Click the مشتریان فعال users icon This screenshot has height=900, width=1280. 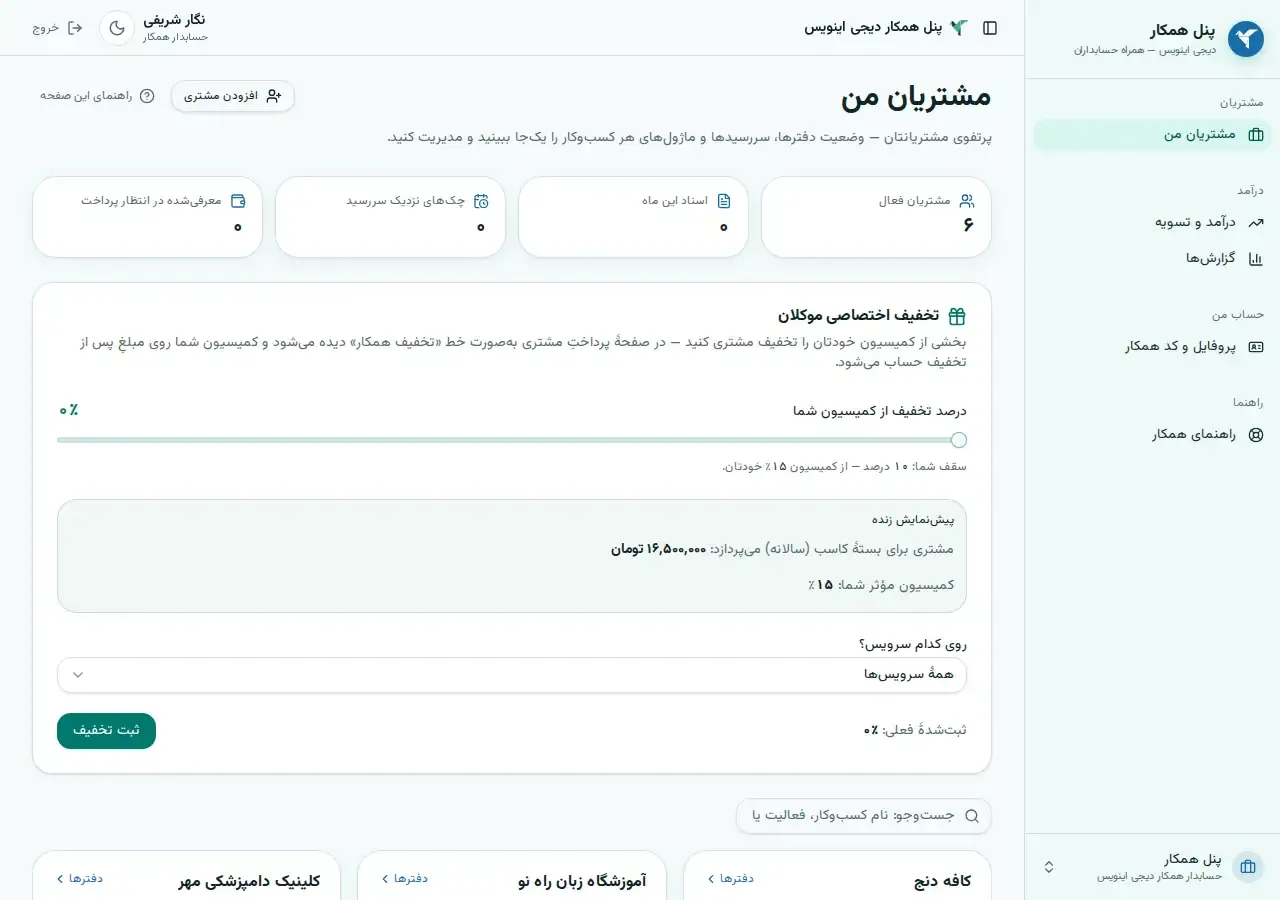coord(967,201)
